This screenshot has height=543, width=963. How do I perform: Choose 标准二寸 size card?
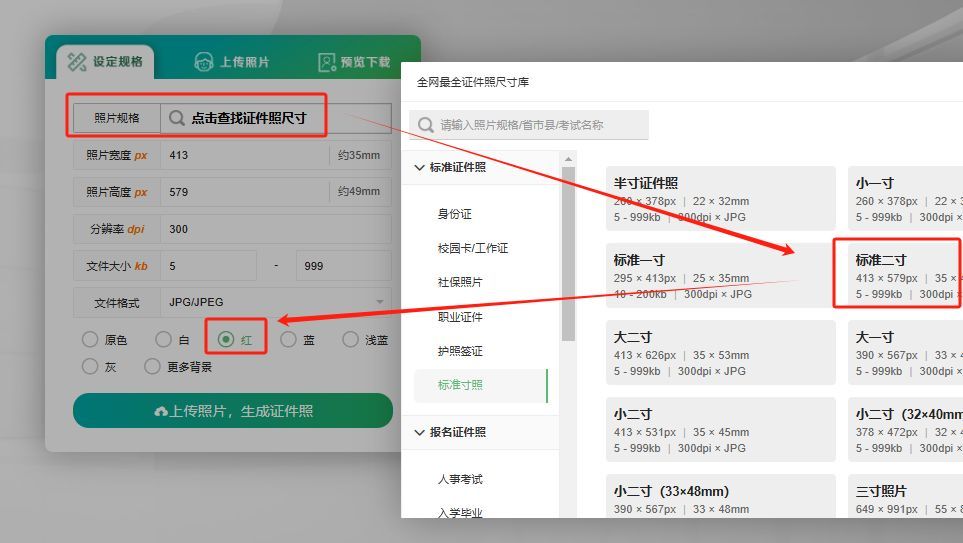[x=905, y=275]
